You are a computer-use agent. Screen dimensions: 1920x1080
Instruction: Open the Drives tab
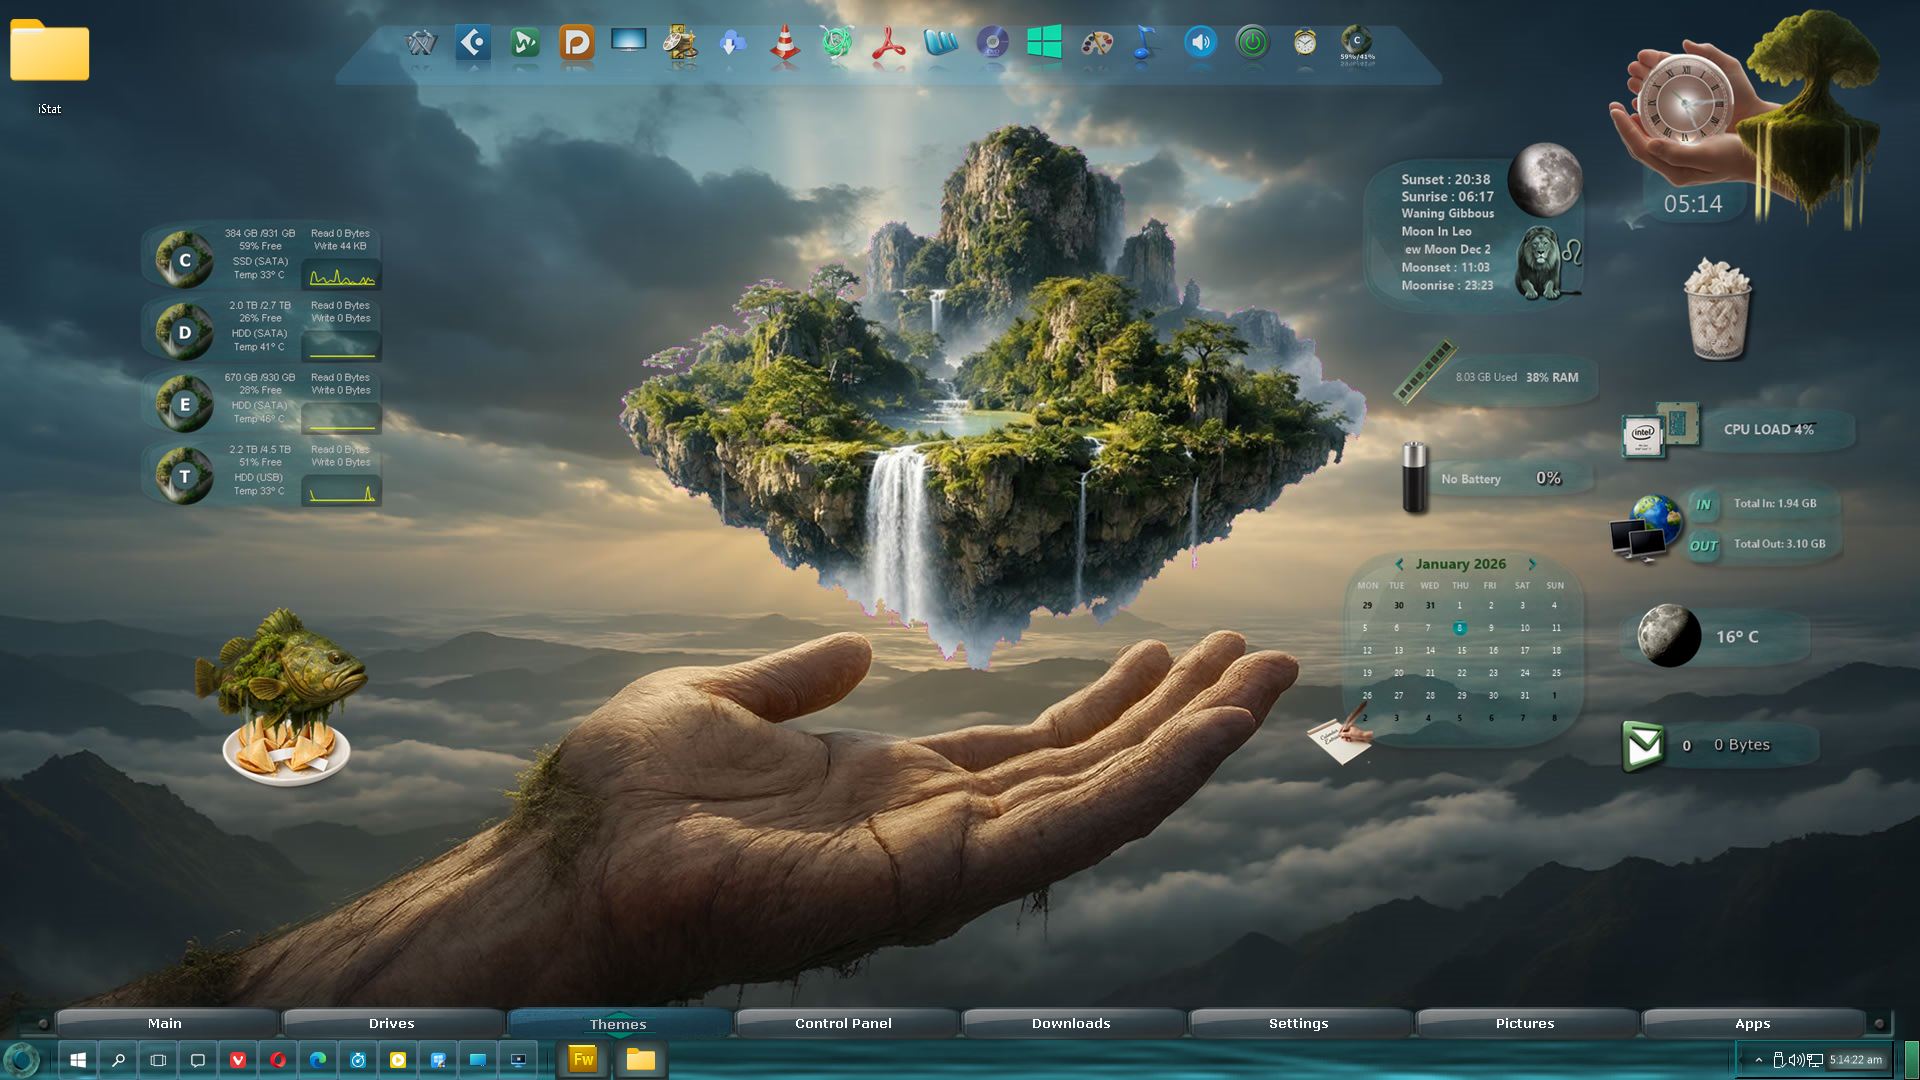click(391, 1023)
